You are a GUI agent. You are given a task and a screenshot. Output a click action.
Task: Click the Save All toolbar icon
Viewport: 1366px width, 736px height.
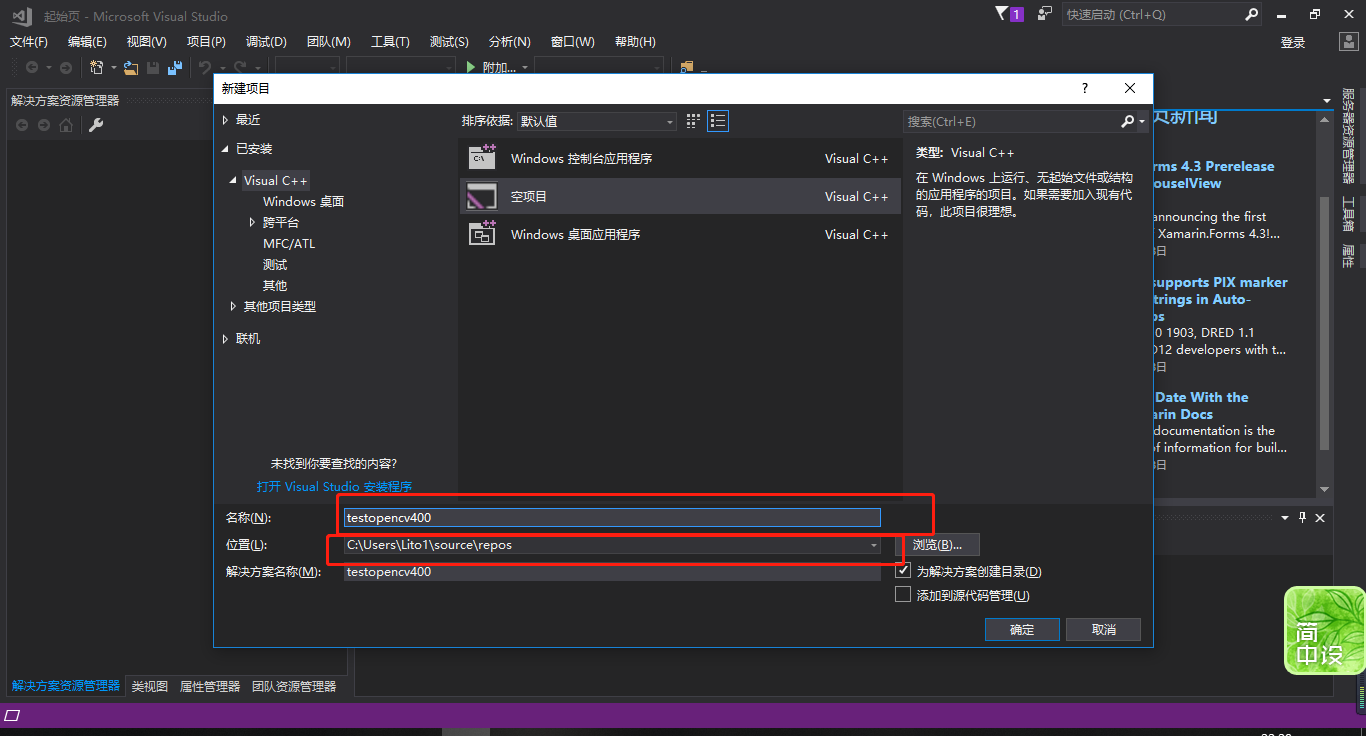pos(174,66)
